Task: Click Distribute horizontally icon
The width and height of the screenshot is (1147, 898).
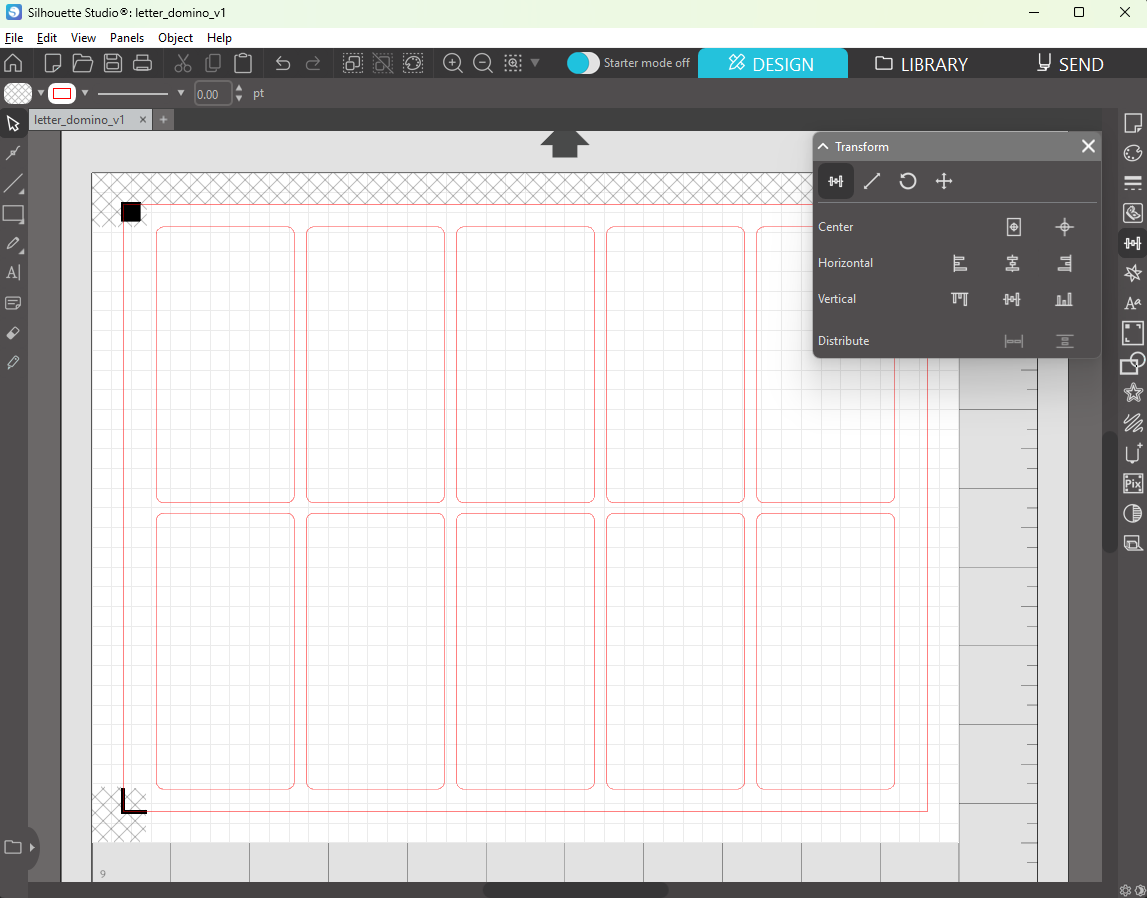Action: pyautogui.click(x=1014, y=341)
